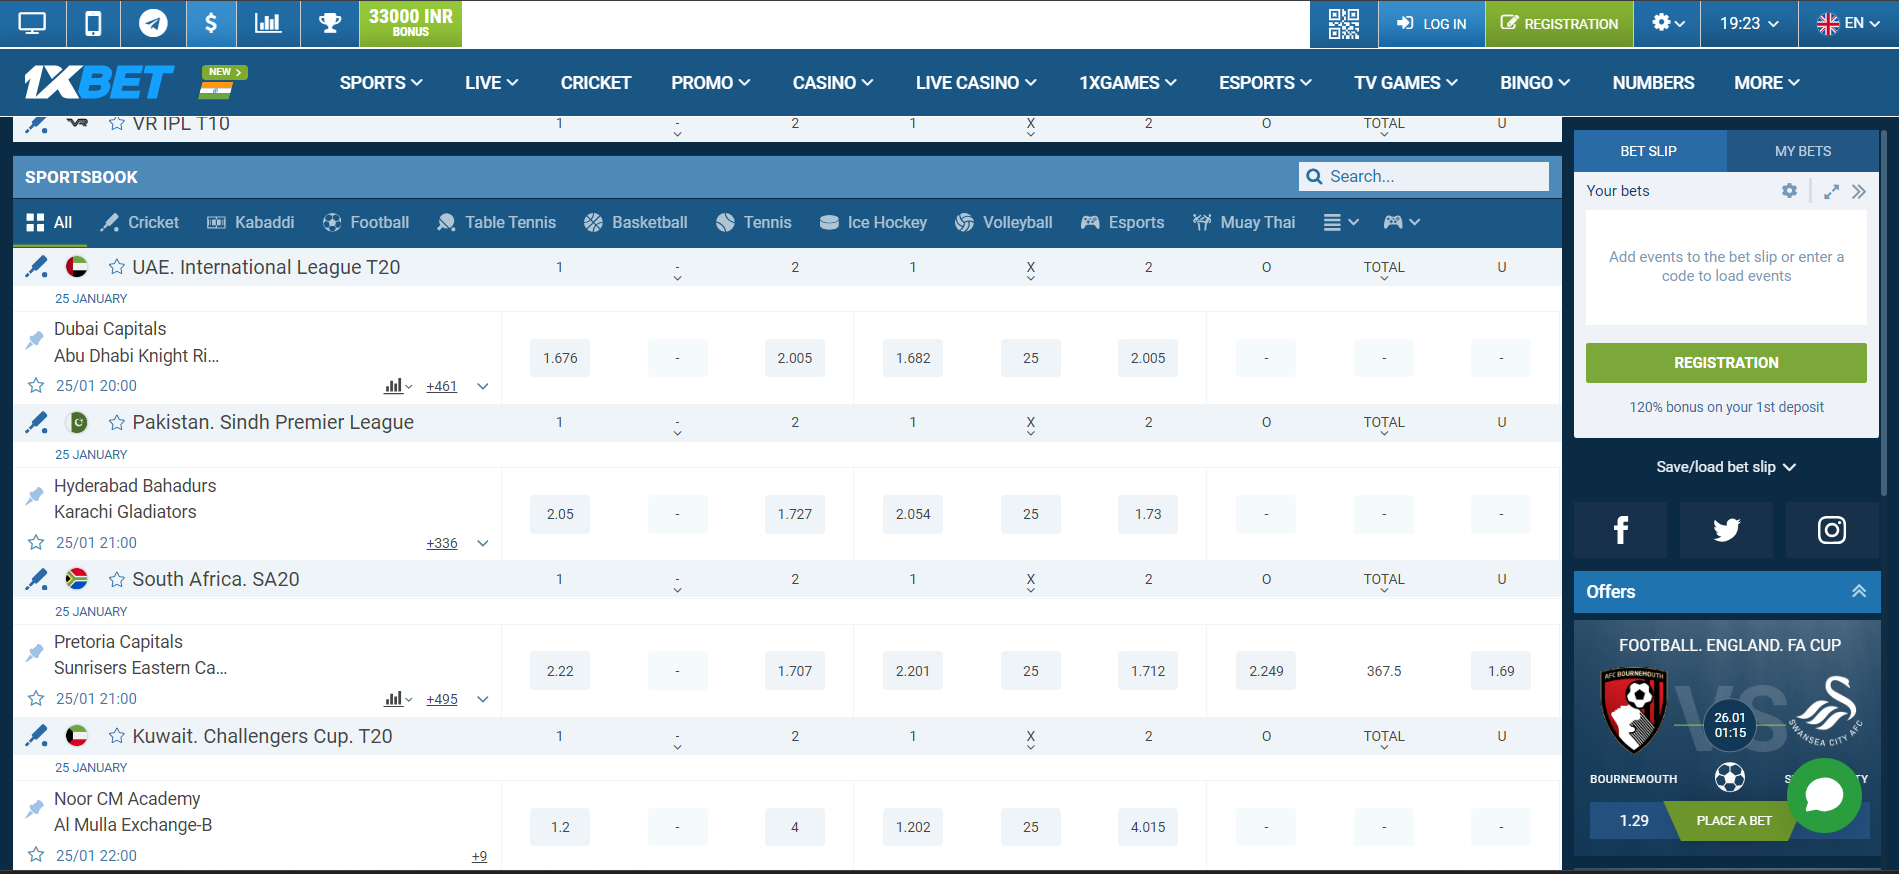Favorite the Pretoria Capitals match
This screenshot has width=1899, height=874.
click(36, 699)
